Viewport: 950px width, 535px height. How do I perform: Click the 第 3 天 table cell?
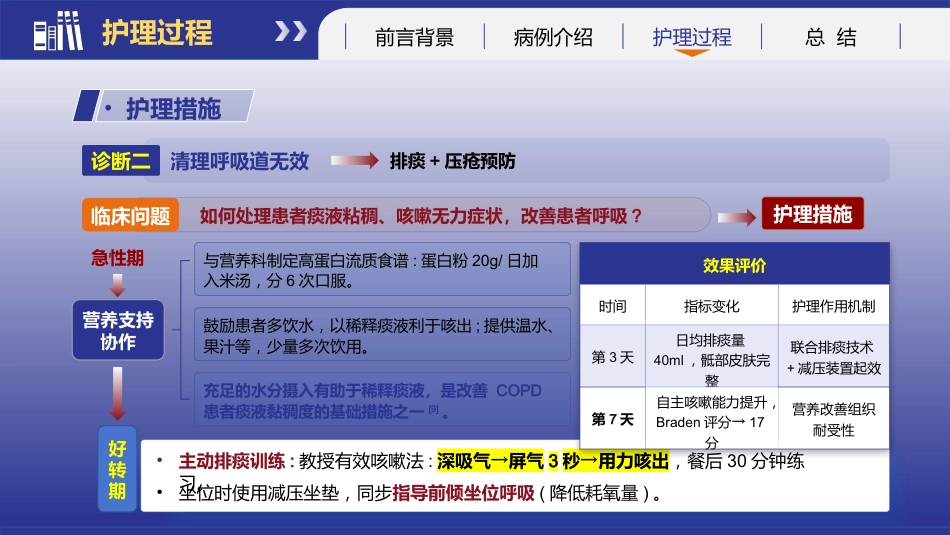click(x=613, y=357)
